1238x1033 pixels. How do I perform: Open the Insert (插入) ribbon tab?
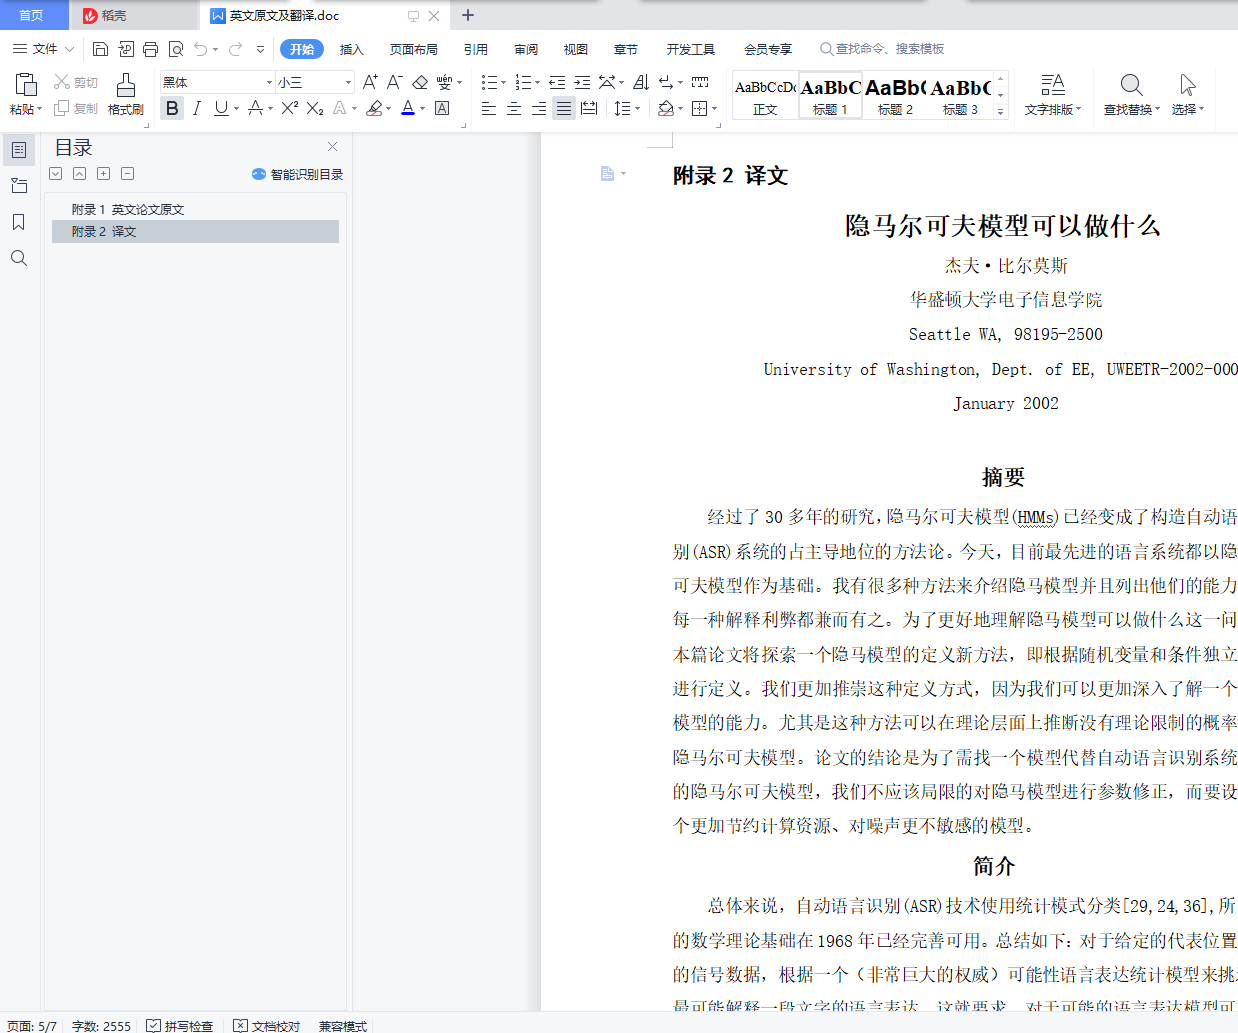[x=352, y=49]
